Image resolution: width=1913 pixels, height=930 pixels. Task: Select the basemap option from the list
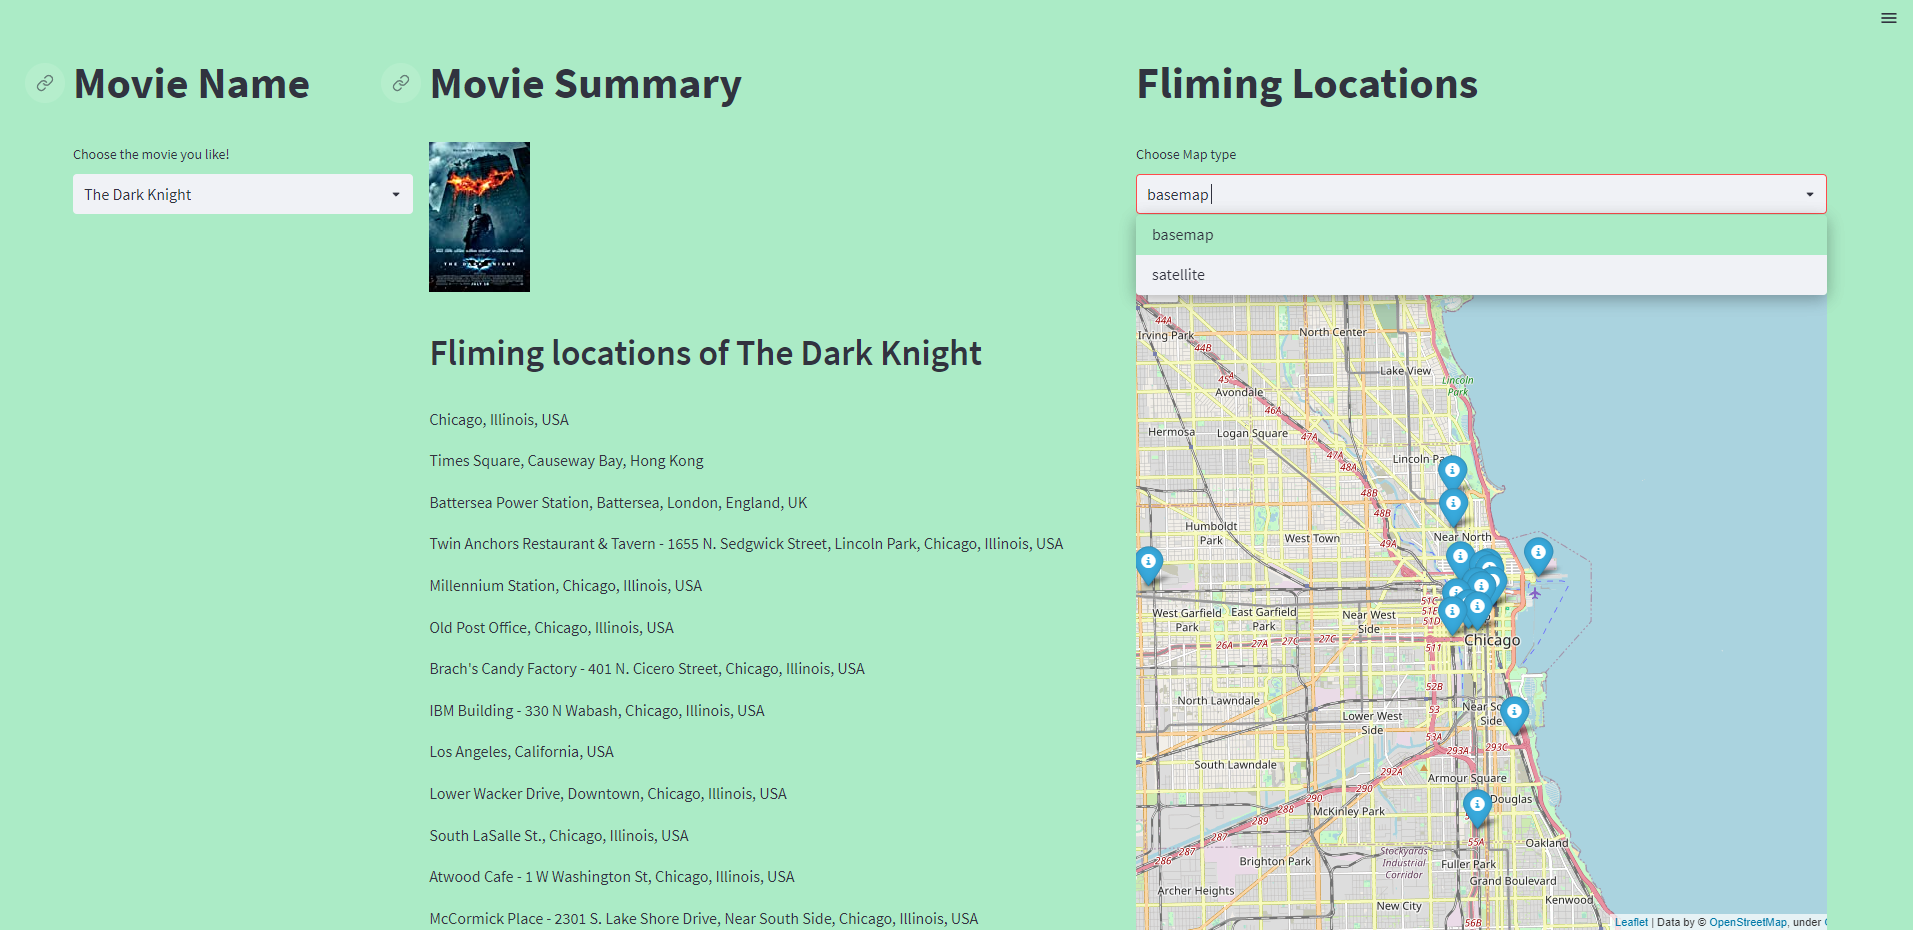(x=1183, y=234)
